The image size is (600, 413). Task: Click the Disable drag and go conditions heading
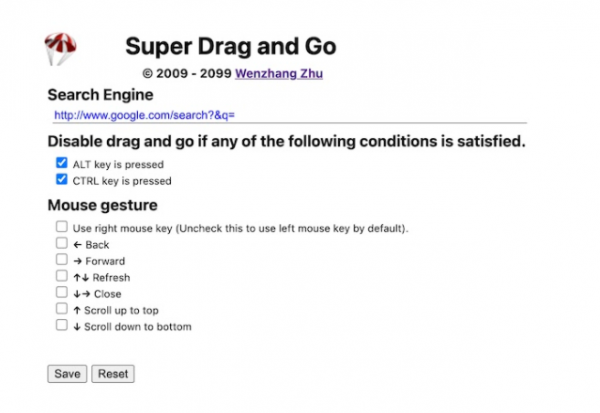coord(286,141)
